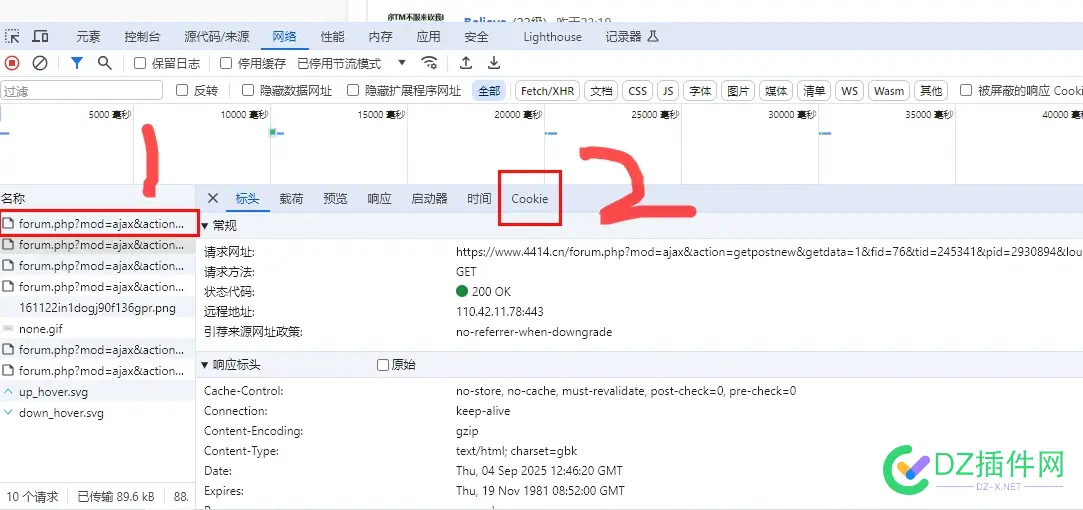Viewport: 1083px width, 510px height.
Task: Activate the inspect element picker icon
Action: (12, 37)
